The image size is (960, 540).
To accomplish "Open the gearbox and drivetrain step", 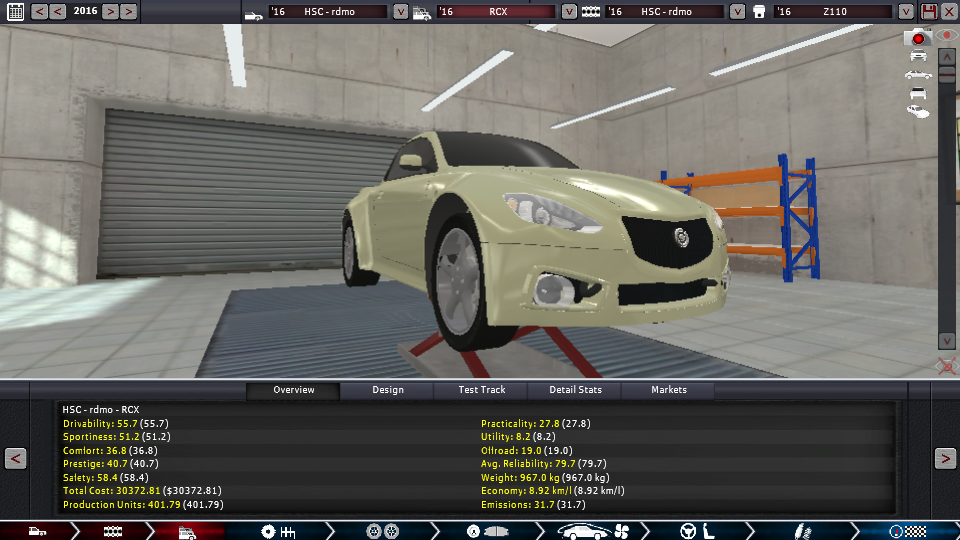I will click(x=277, y=530).
